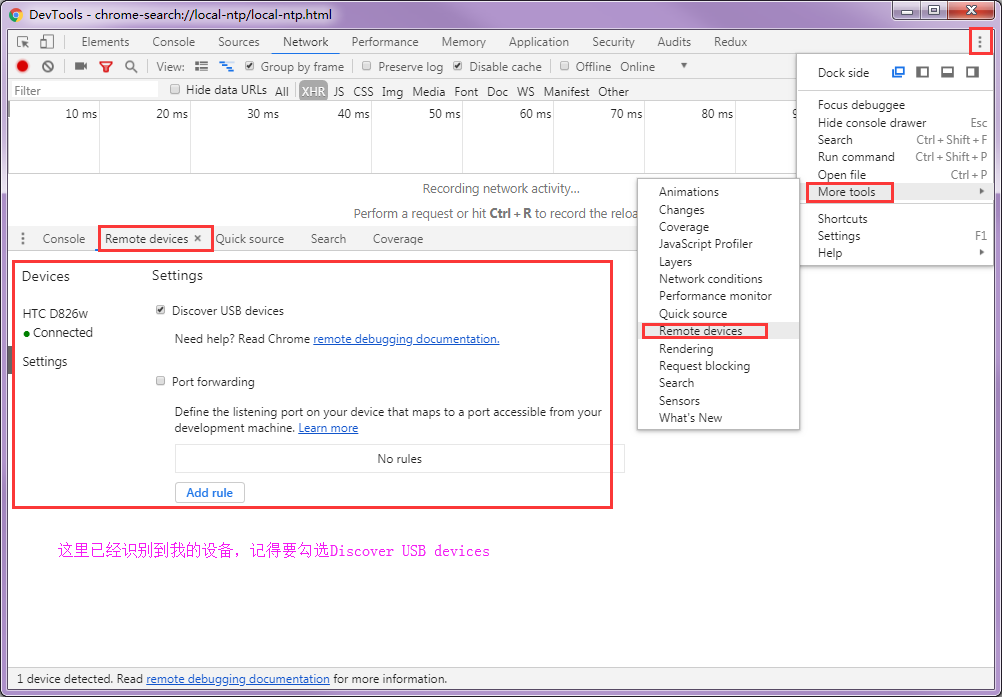The width and height of the screenshot is (1002, 697).
Task: Stop recording with the red record button
Action: [x=22, y=66]
